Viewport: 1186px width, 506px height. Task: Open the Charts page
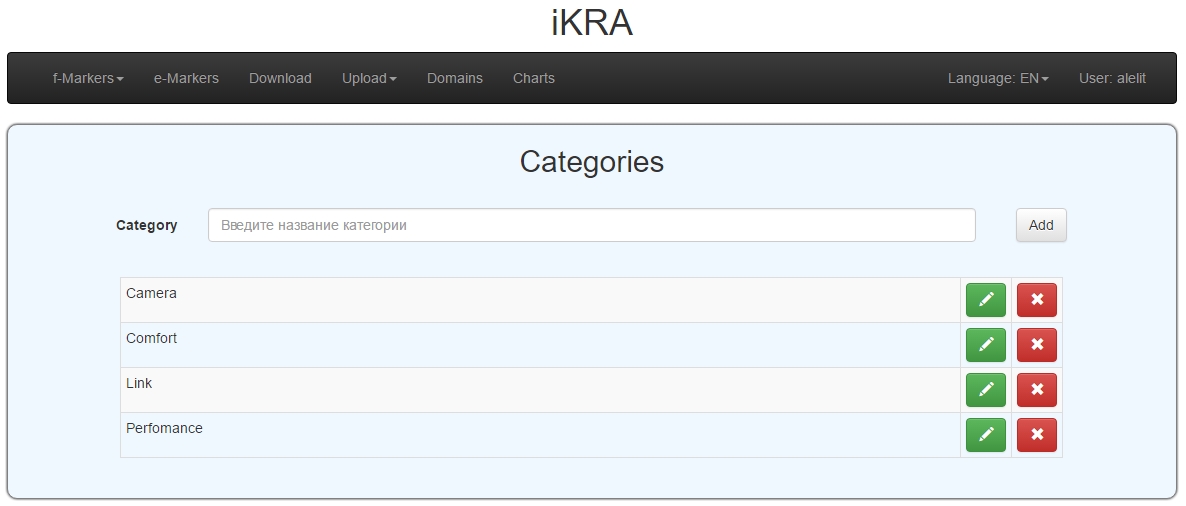[x=534, y=78]
